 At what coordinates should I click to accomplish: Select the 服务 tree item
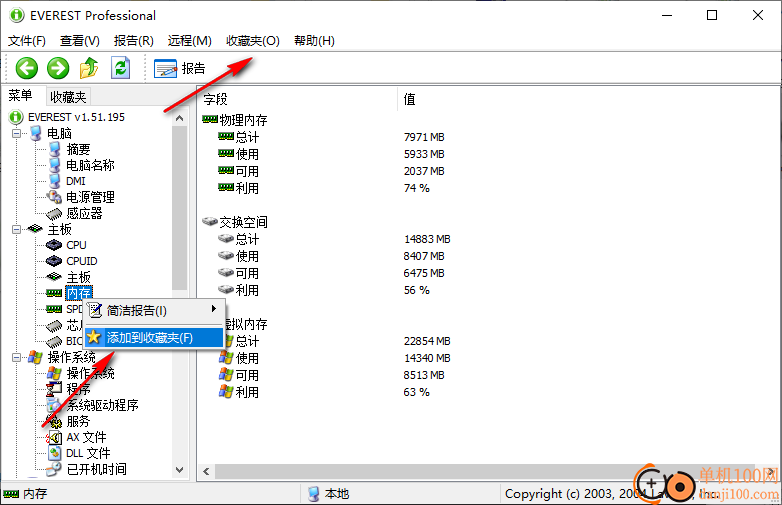78,421
